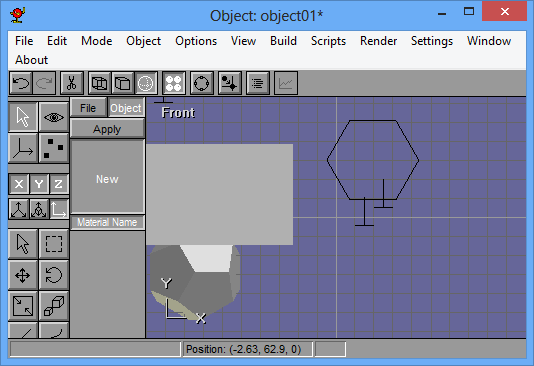Image resolution: width=534 pixels, height=366 pixels.
Task: Toggle the Y axis lock
Action: [39, 184]
